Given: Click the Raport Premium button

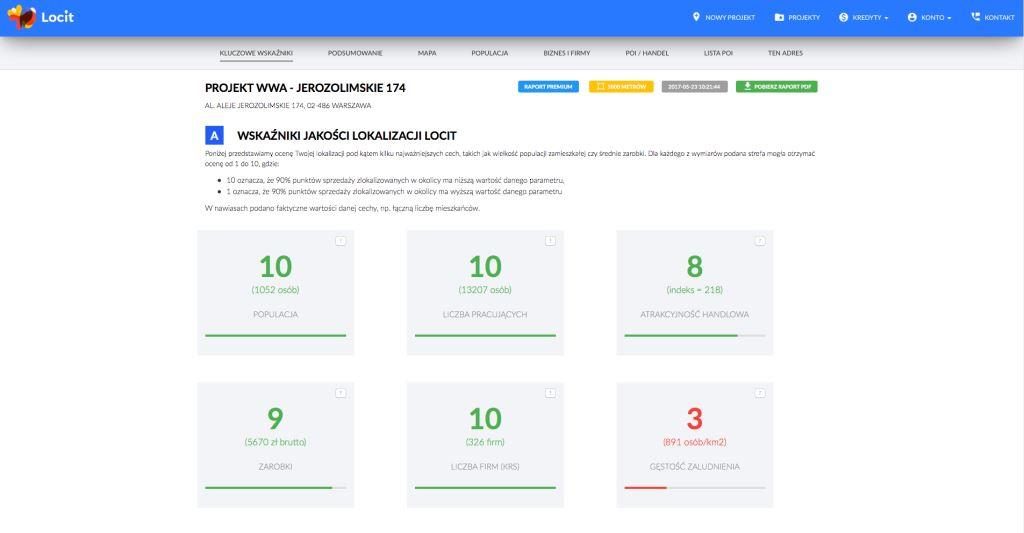Looking at the screenshot, I should (x=548, y=87).
